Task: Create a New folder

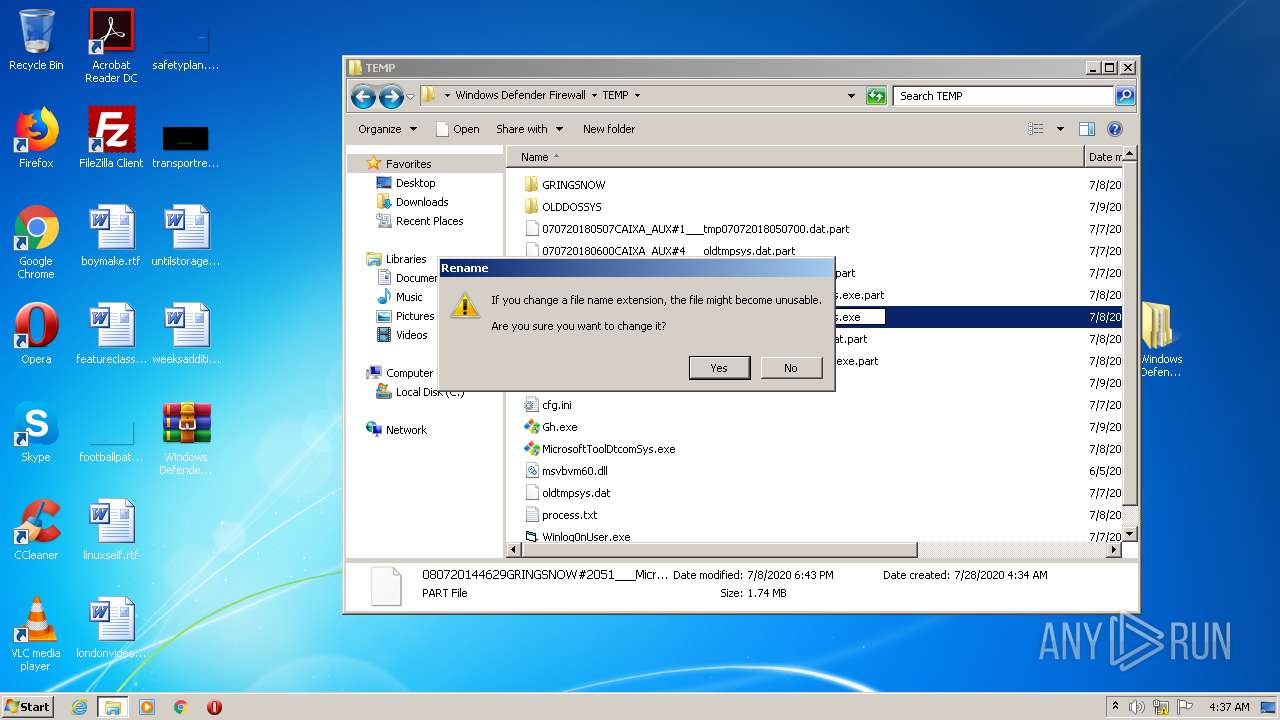Action: (x=609, y=129)
